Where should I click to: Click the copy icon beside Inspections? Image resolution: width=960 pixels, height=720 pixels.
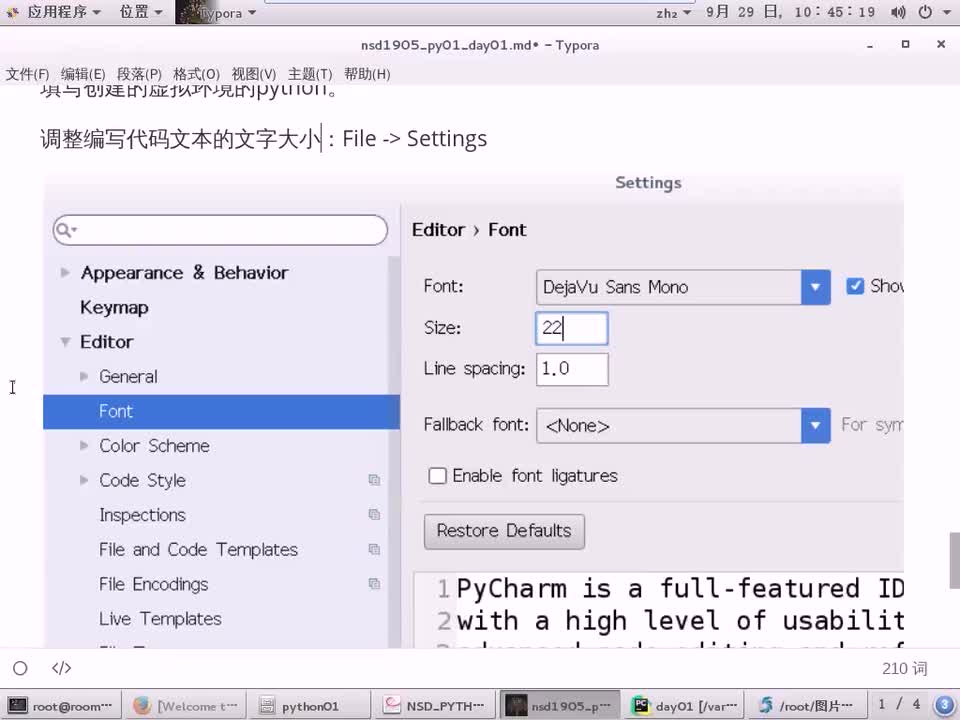[374, 515]
